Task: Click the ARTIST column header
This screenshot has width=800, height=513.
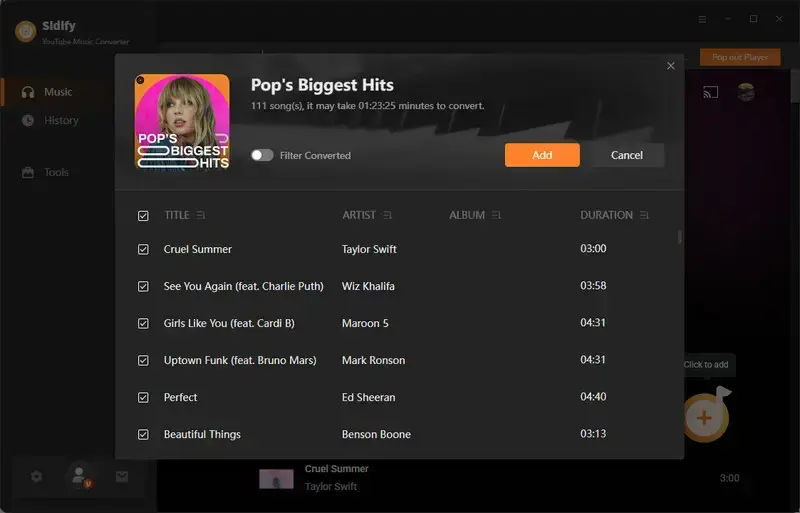Action: 359,215
